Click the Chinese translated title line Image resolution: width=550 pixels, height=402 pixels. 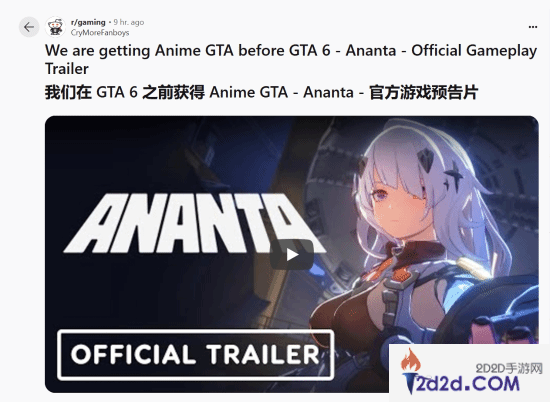click(x=261, y=93)
